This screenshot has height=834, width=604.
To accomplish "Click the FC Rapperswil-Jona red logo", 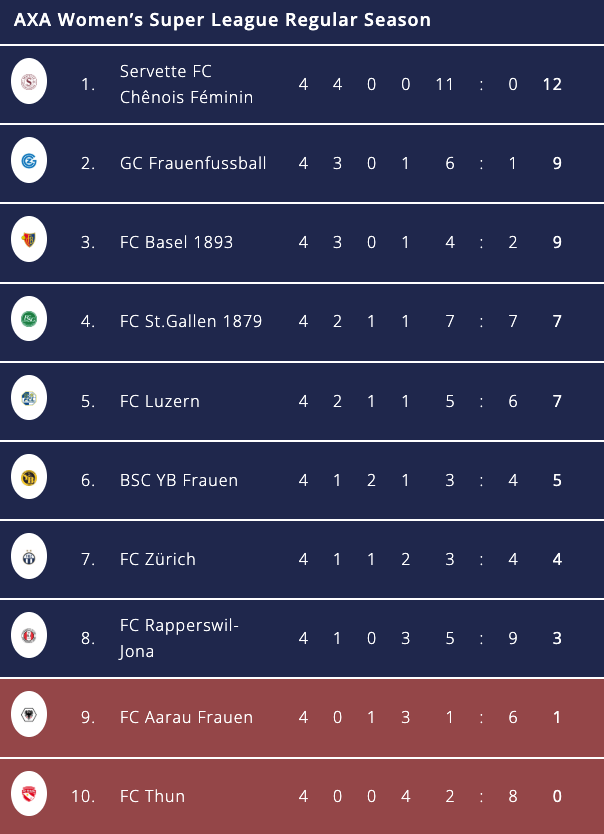I will tap(29, 637).
